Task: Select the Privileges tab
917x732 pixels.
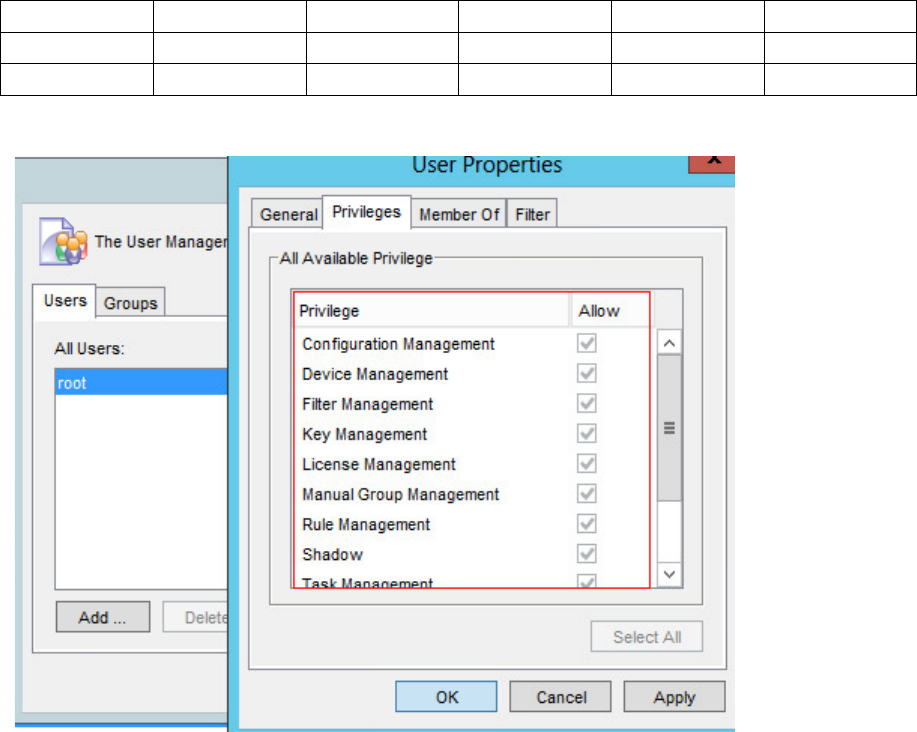Action: click(x=367, y=212)
